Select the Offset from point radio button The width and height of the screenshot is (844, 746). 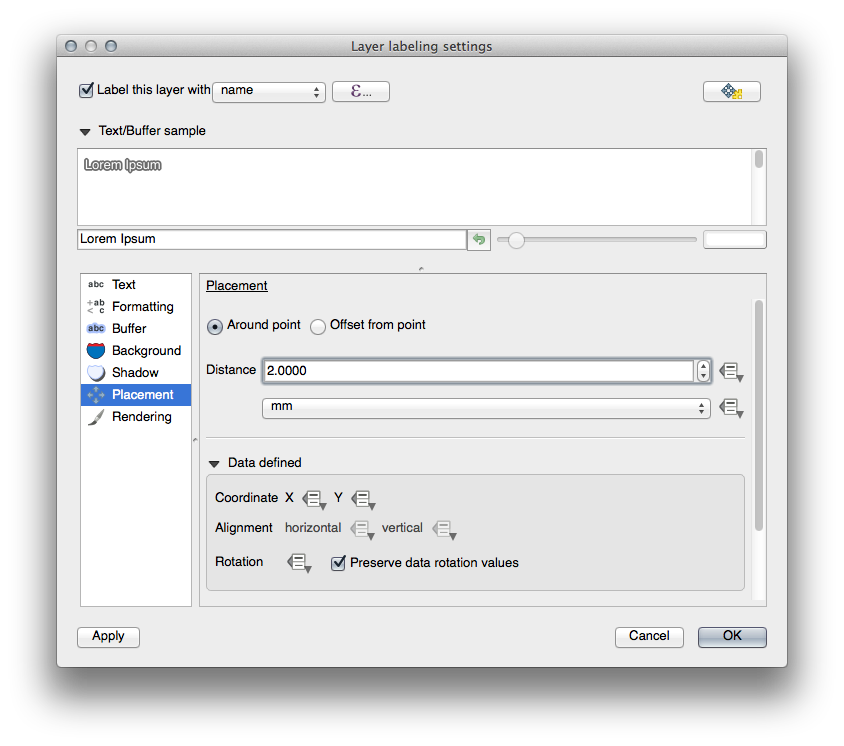click(317, 325)
